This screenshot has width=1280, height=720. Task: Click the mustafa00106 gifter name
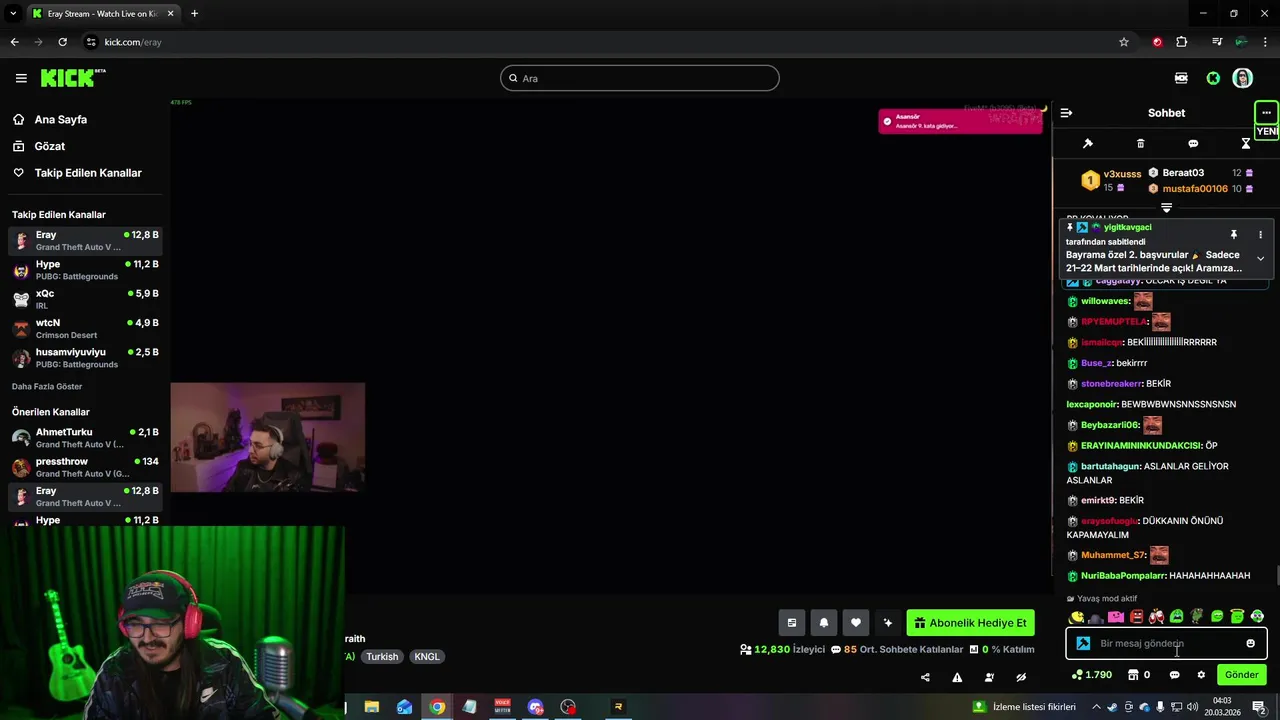point(1195,188)
